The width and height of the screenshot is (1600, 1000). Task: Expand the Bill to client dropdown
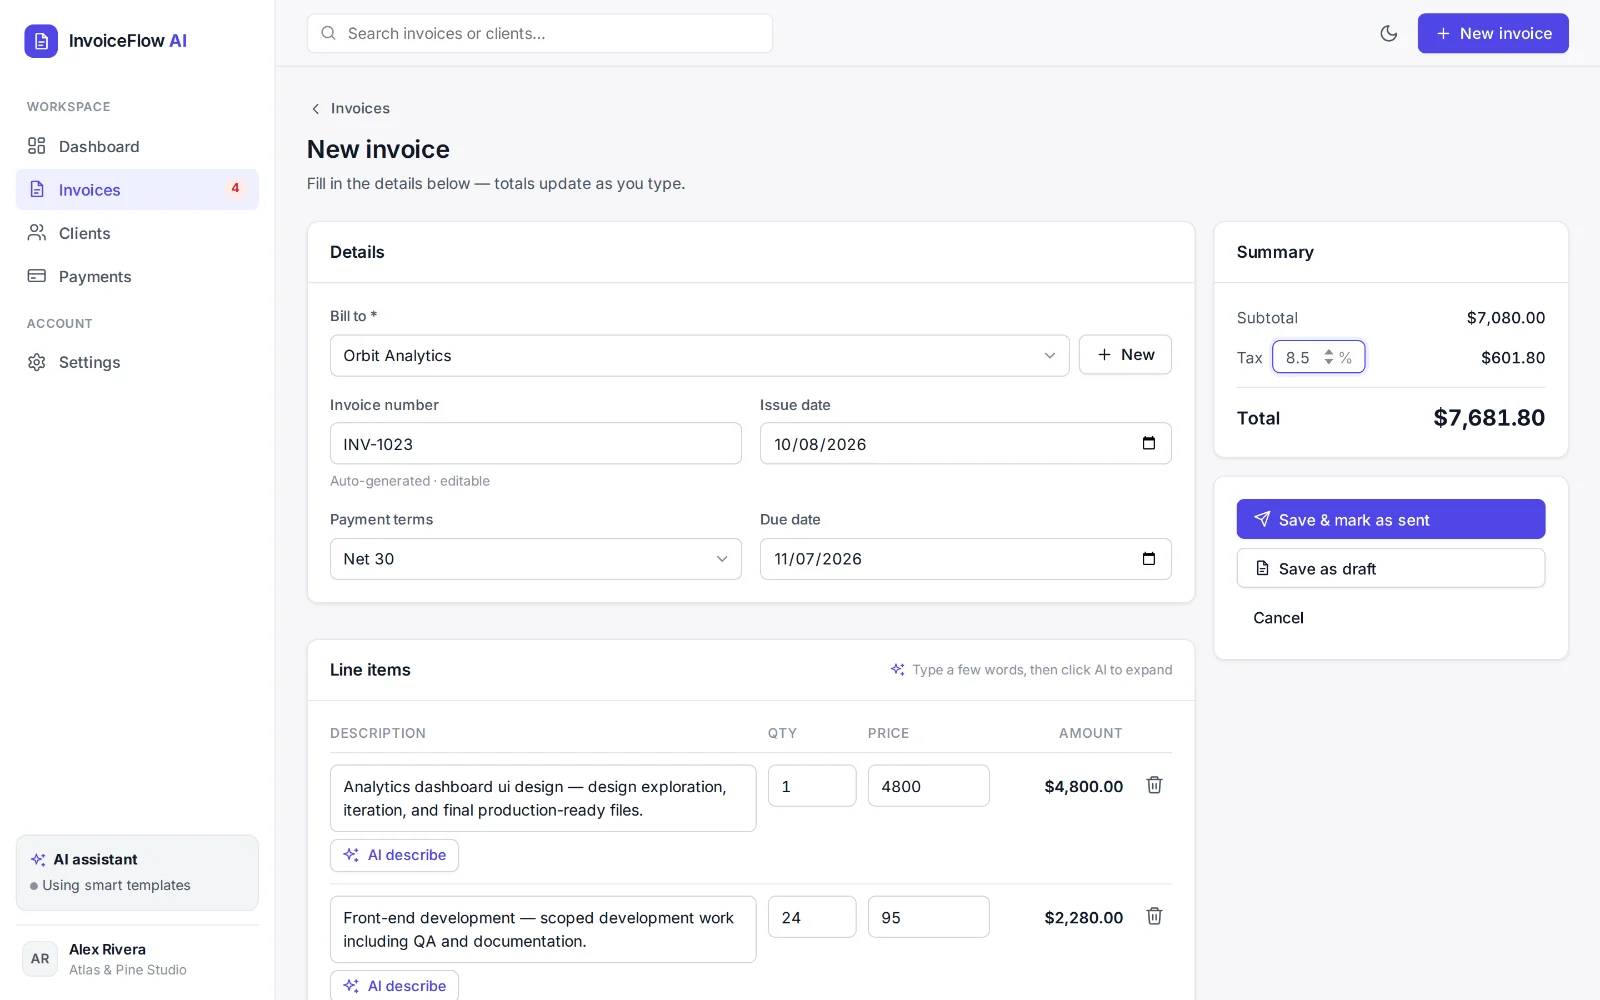(700, 355)
